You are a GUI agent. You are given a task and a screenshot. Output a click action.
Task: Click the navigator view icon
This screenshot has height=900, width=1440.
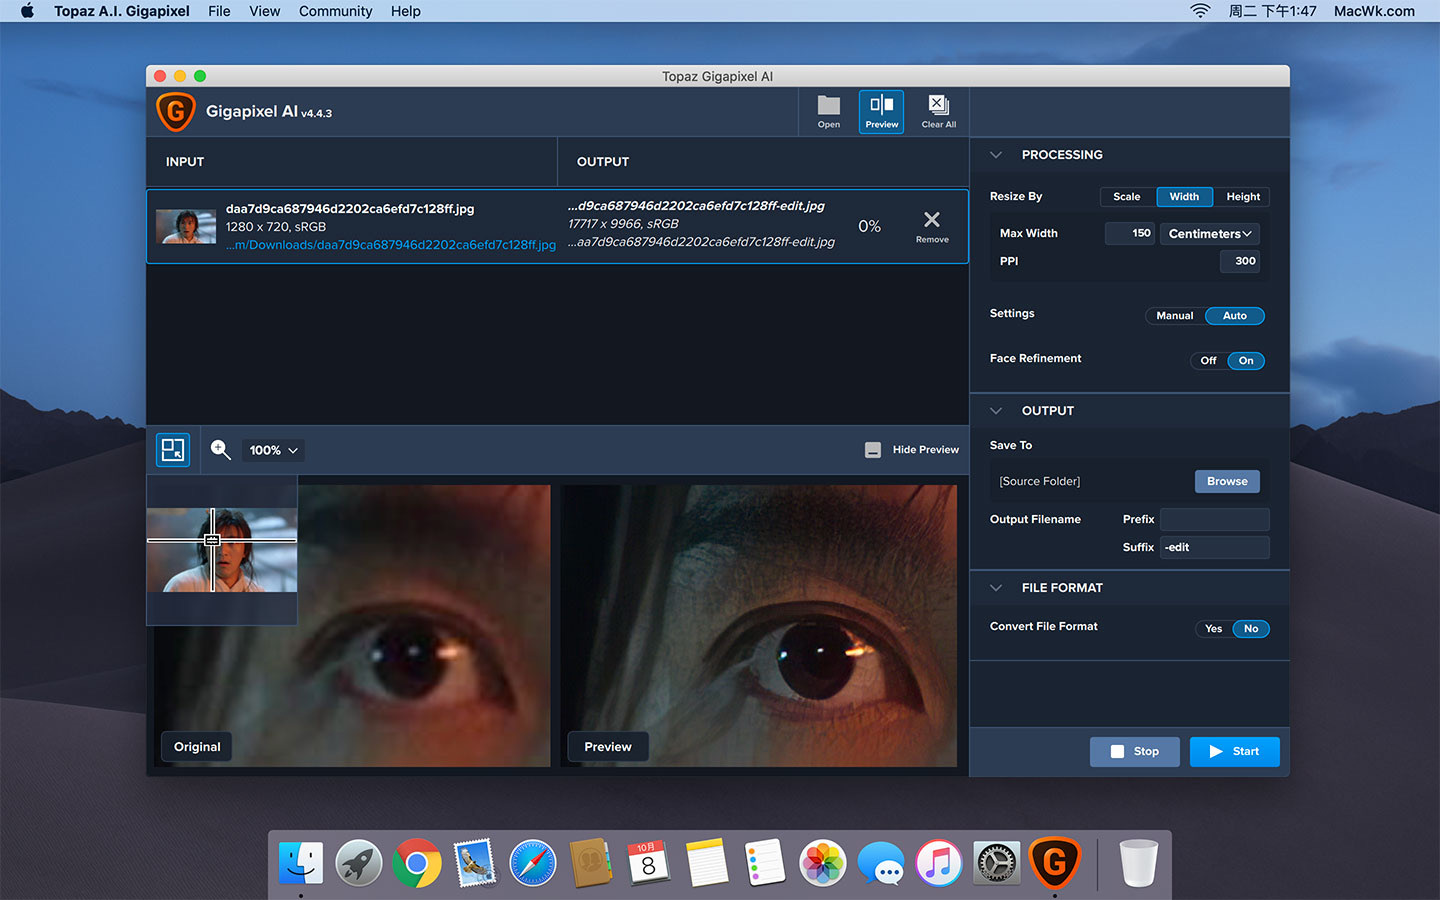pos(173,450)
